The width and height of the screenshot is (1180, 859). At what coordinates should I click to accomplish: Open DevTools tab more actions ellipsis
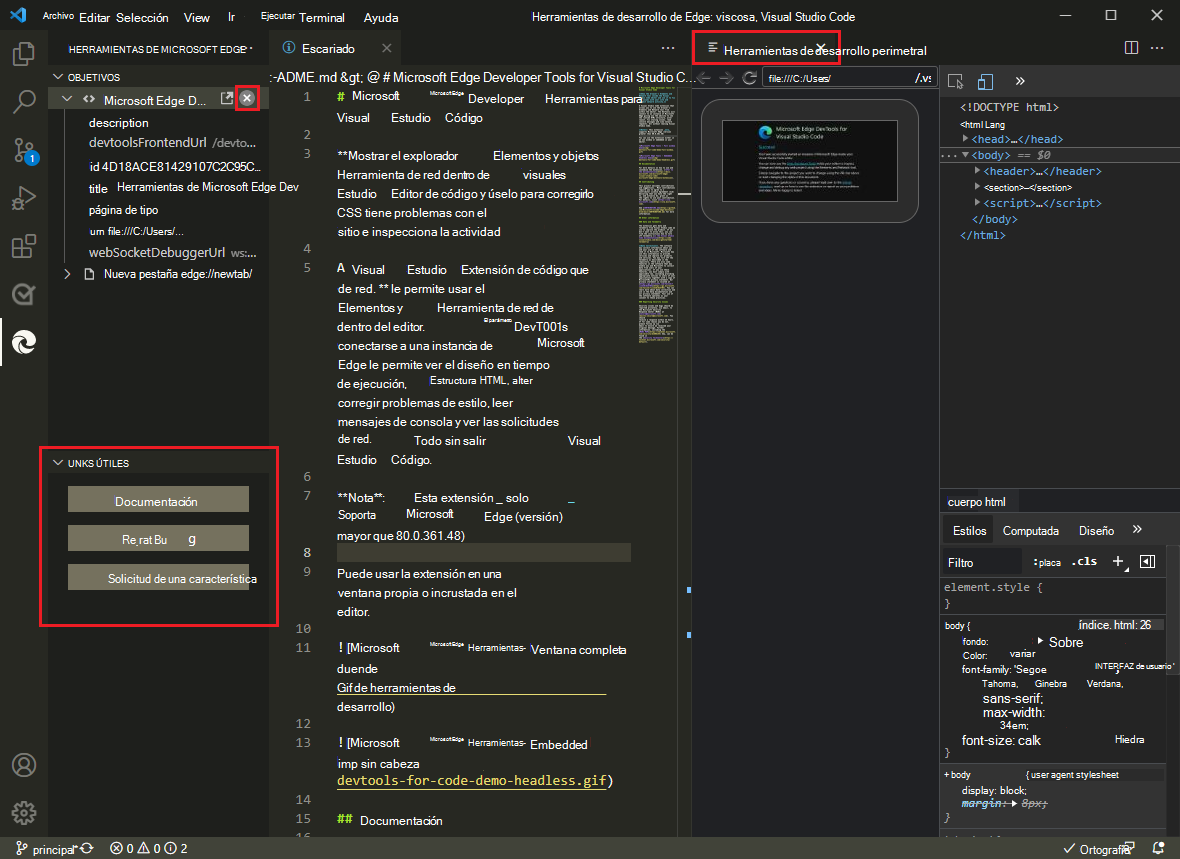(1157, 47)
